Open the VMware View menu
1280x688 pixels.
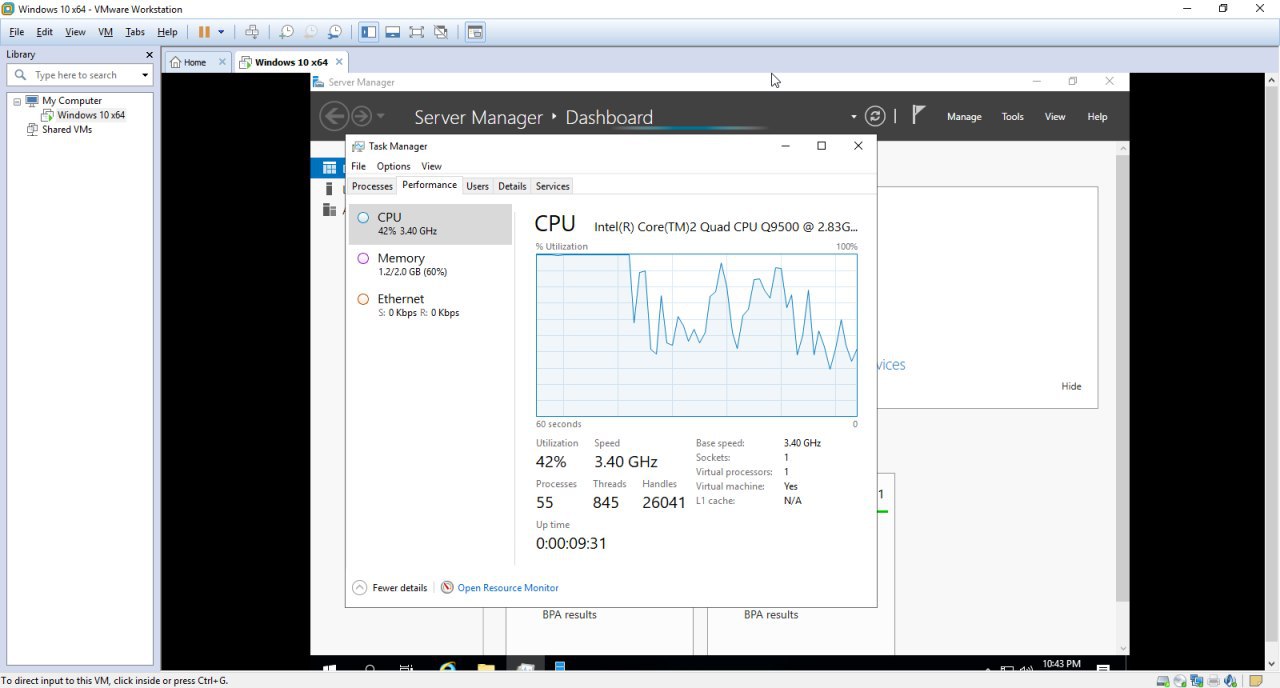pyautogui.click(x=75, y=32)
